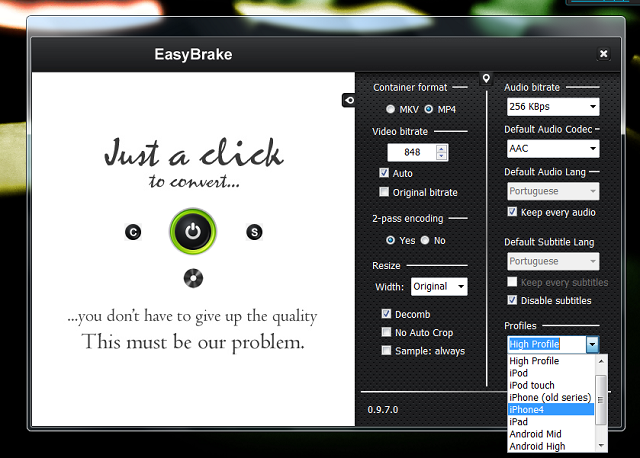Decrease video bitrate with down arrow
Image resolution: width=640 pixels, height=458 pixels.
[441, 156]
